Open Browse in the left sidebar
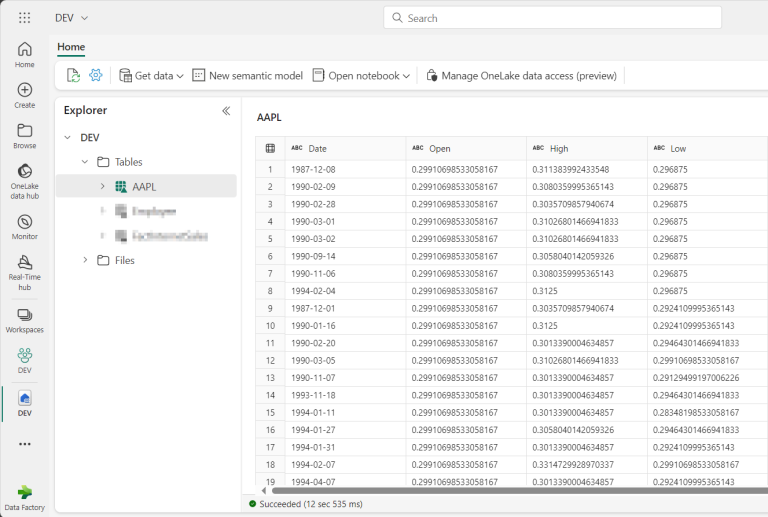 24,136
